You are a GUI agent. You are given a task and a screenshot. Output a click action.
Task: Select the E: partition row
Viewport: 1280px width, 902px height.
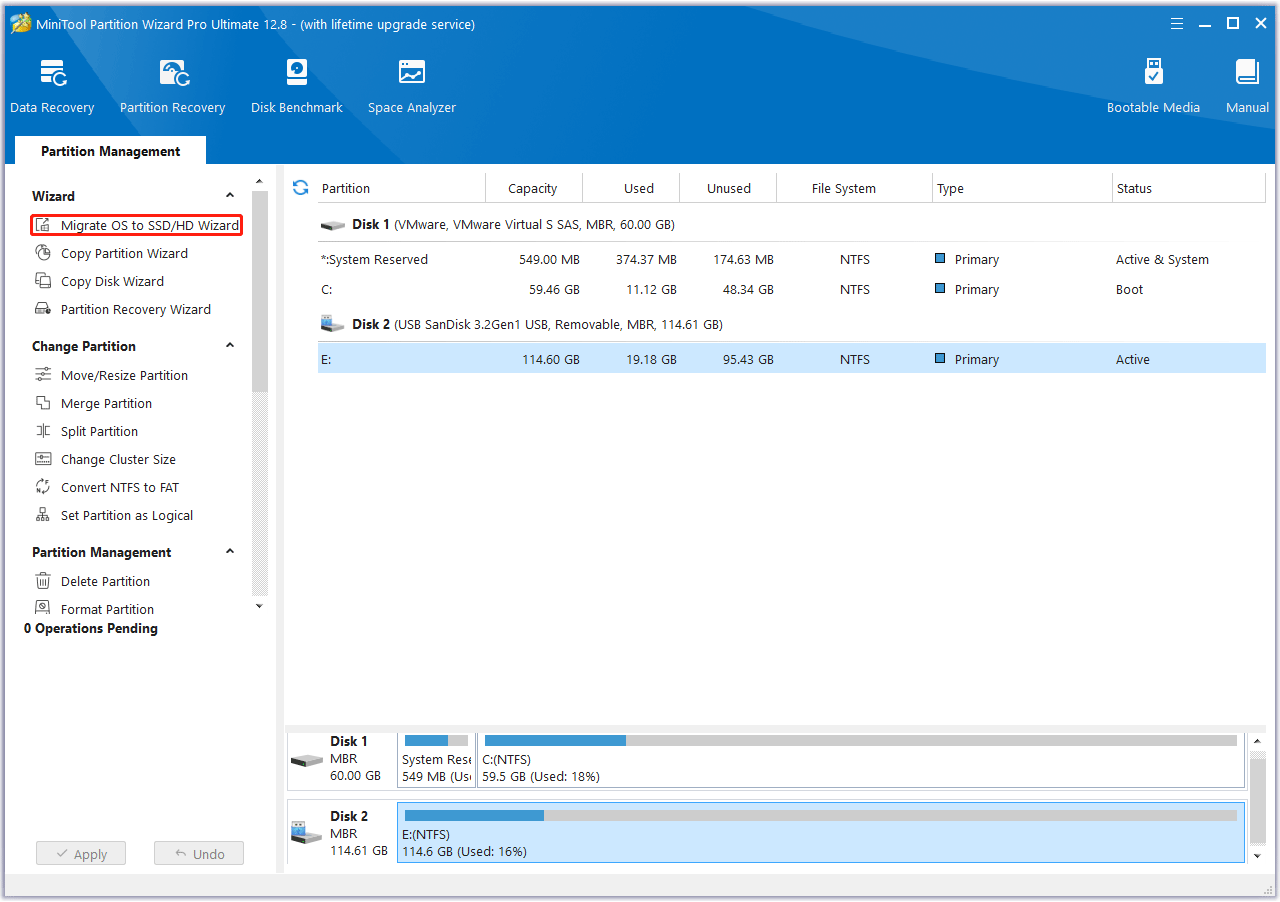tap(600, 358)
